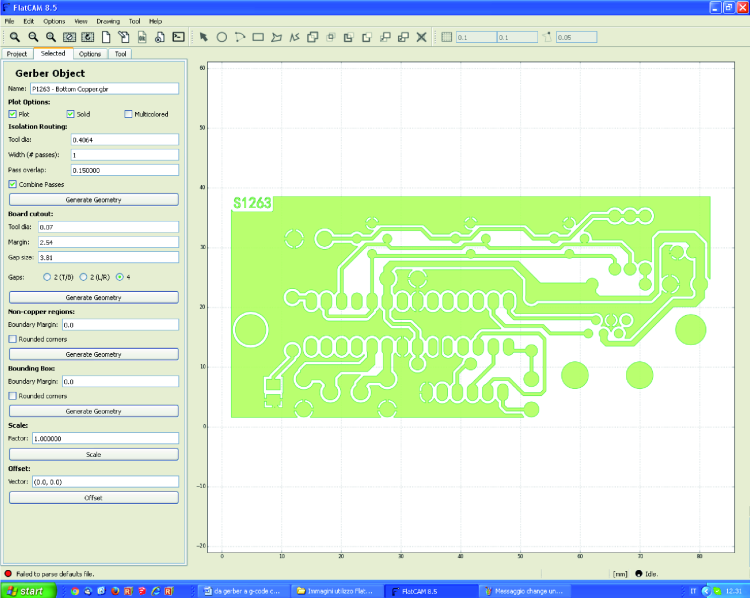Click the snap max distance 0.05 field
Viewport: 750px width, 598px height.
coord(576,37)
